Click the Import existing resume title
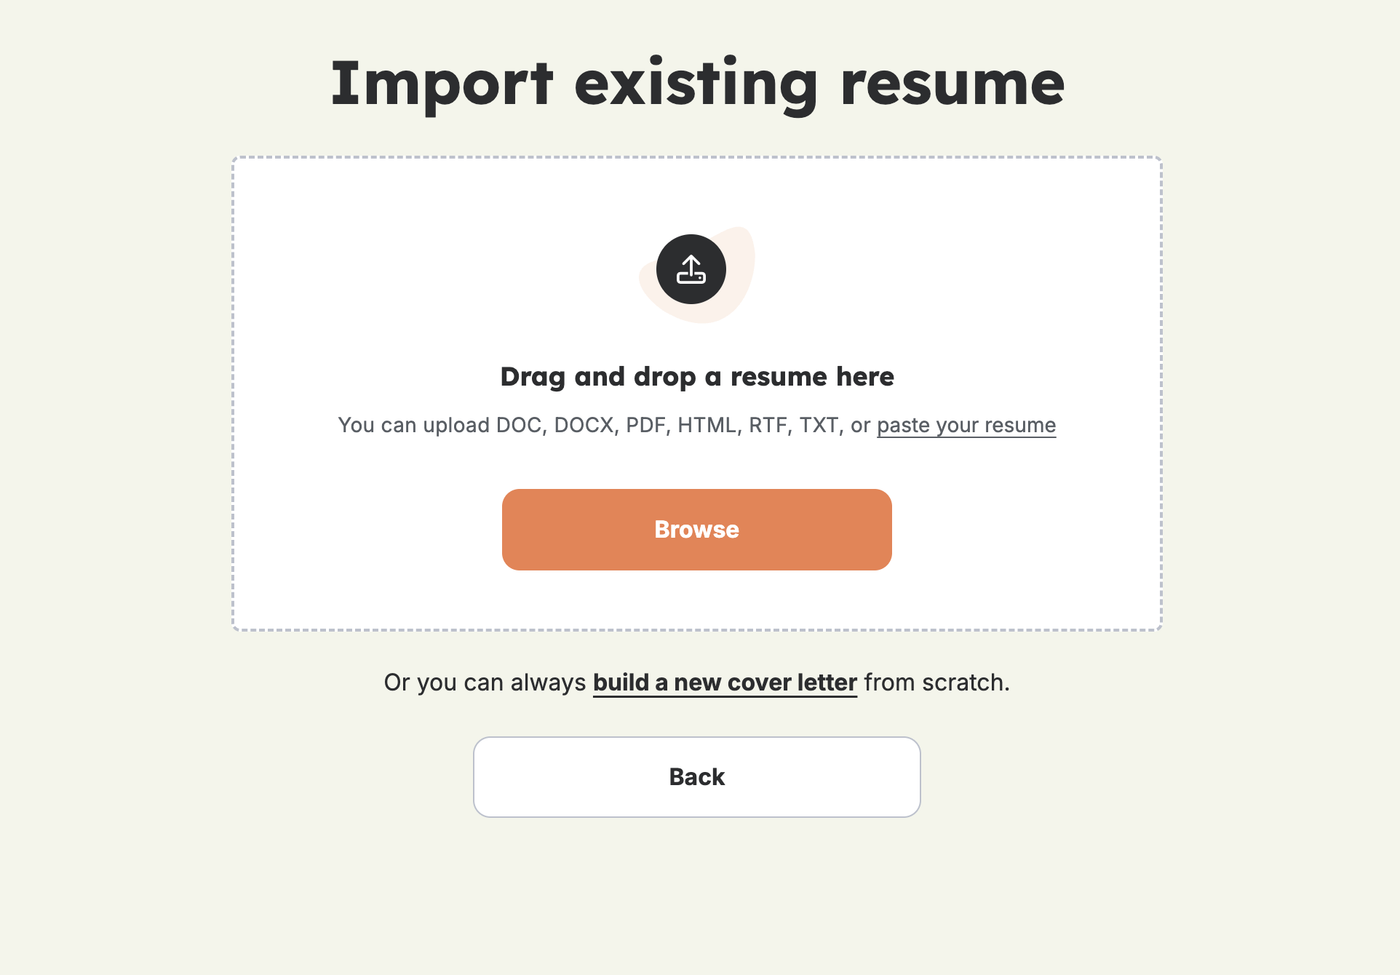Viewport: 1400px width, 975px height. click(696, 83)
